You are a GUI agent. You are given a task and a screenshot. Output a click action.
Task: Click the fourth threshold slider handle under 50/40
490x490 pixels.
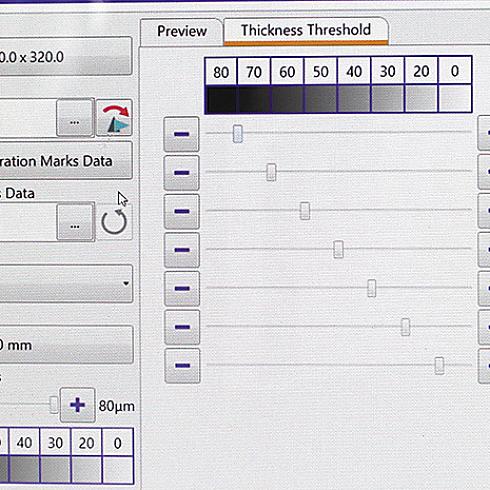(338, 249)
